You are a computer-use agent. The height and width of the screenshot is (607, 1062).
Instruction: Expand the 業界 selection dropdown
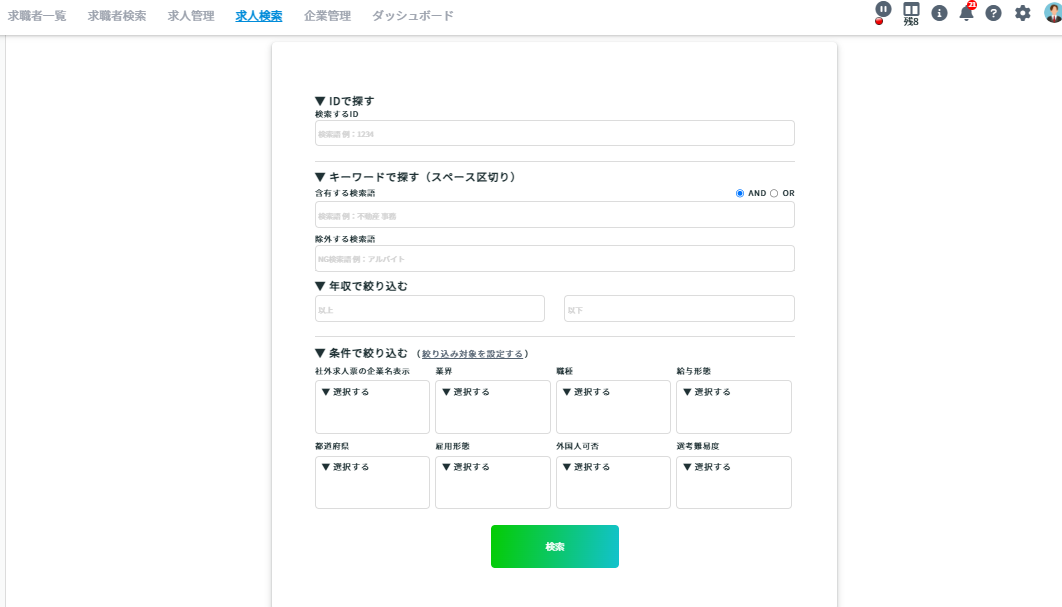pyautogui.click(x=492, y=406)
